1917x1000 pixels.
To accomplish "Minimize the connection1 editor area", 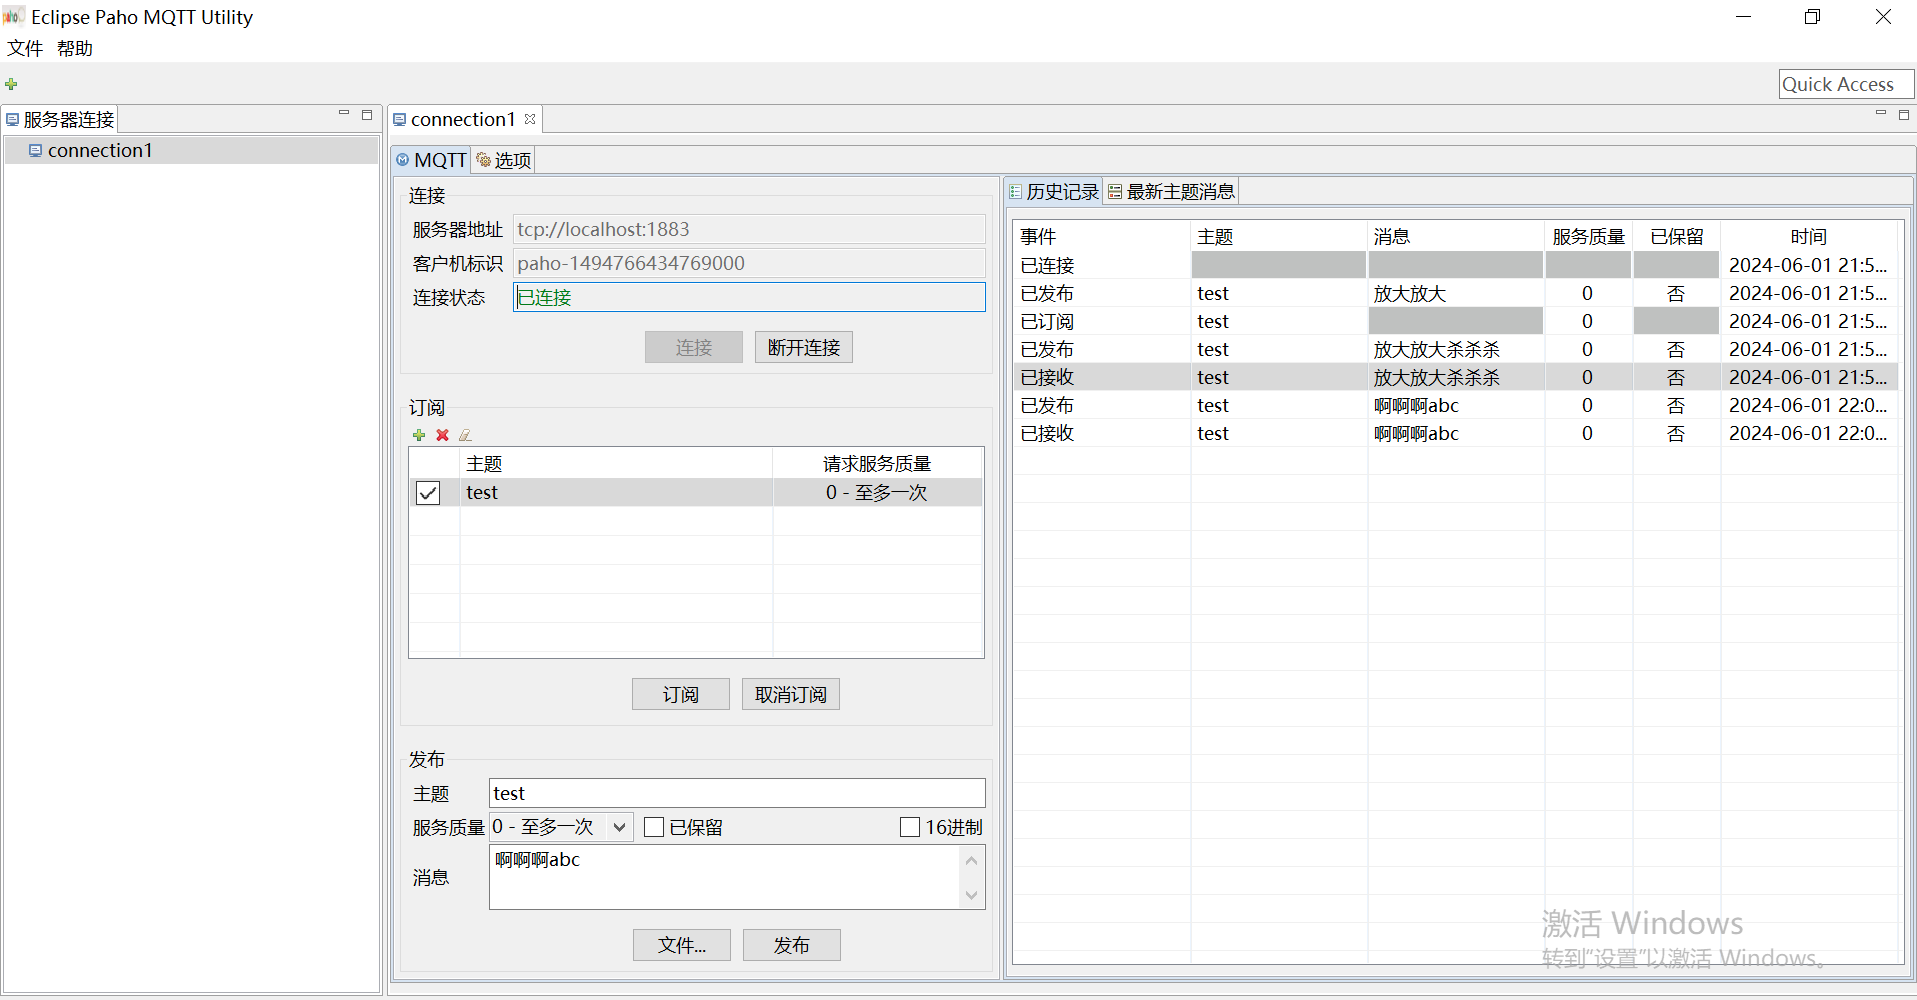I will click(x=1880, y=114).
